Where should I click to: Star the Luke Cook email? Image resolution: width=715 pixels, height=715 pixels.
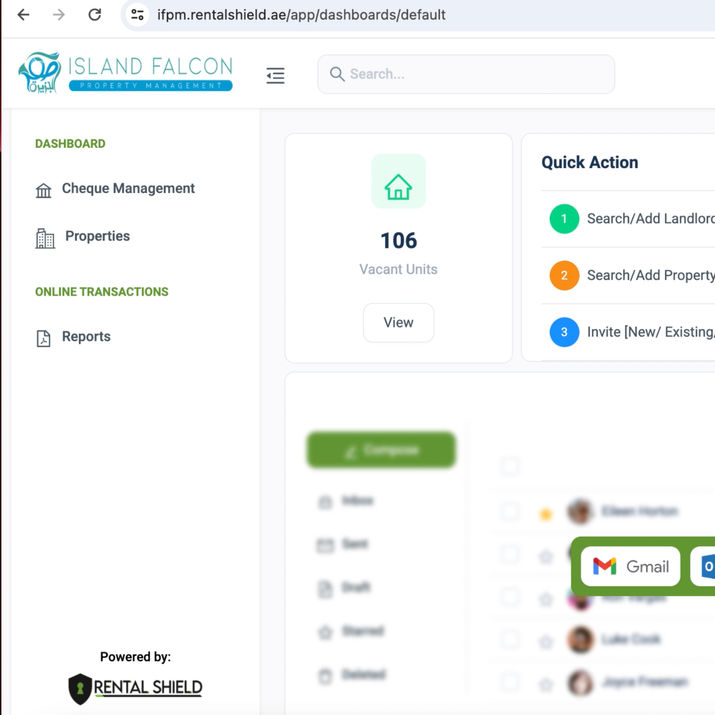[546, 642]
